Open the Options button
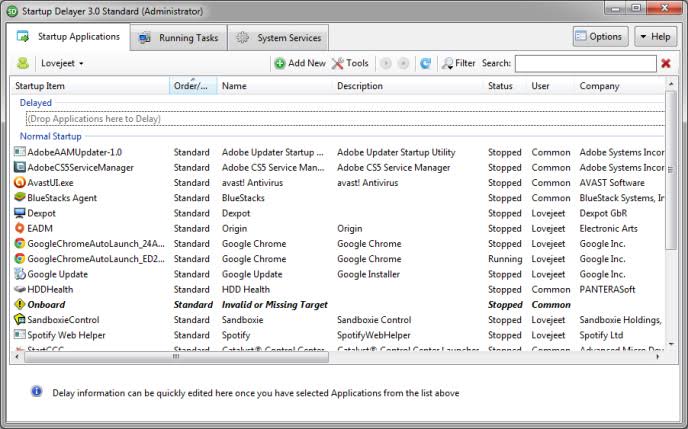The height and width of the screenshot is (429, 688). 600,37
